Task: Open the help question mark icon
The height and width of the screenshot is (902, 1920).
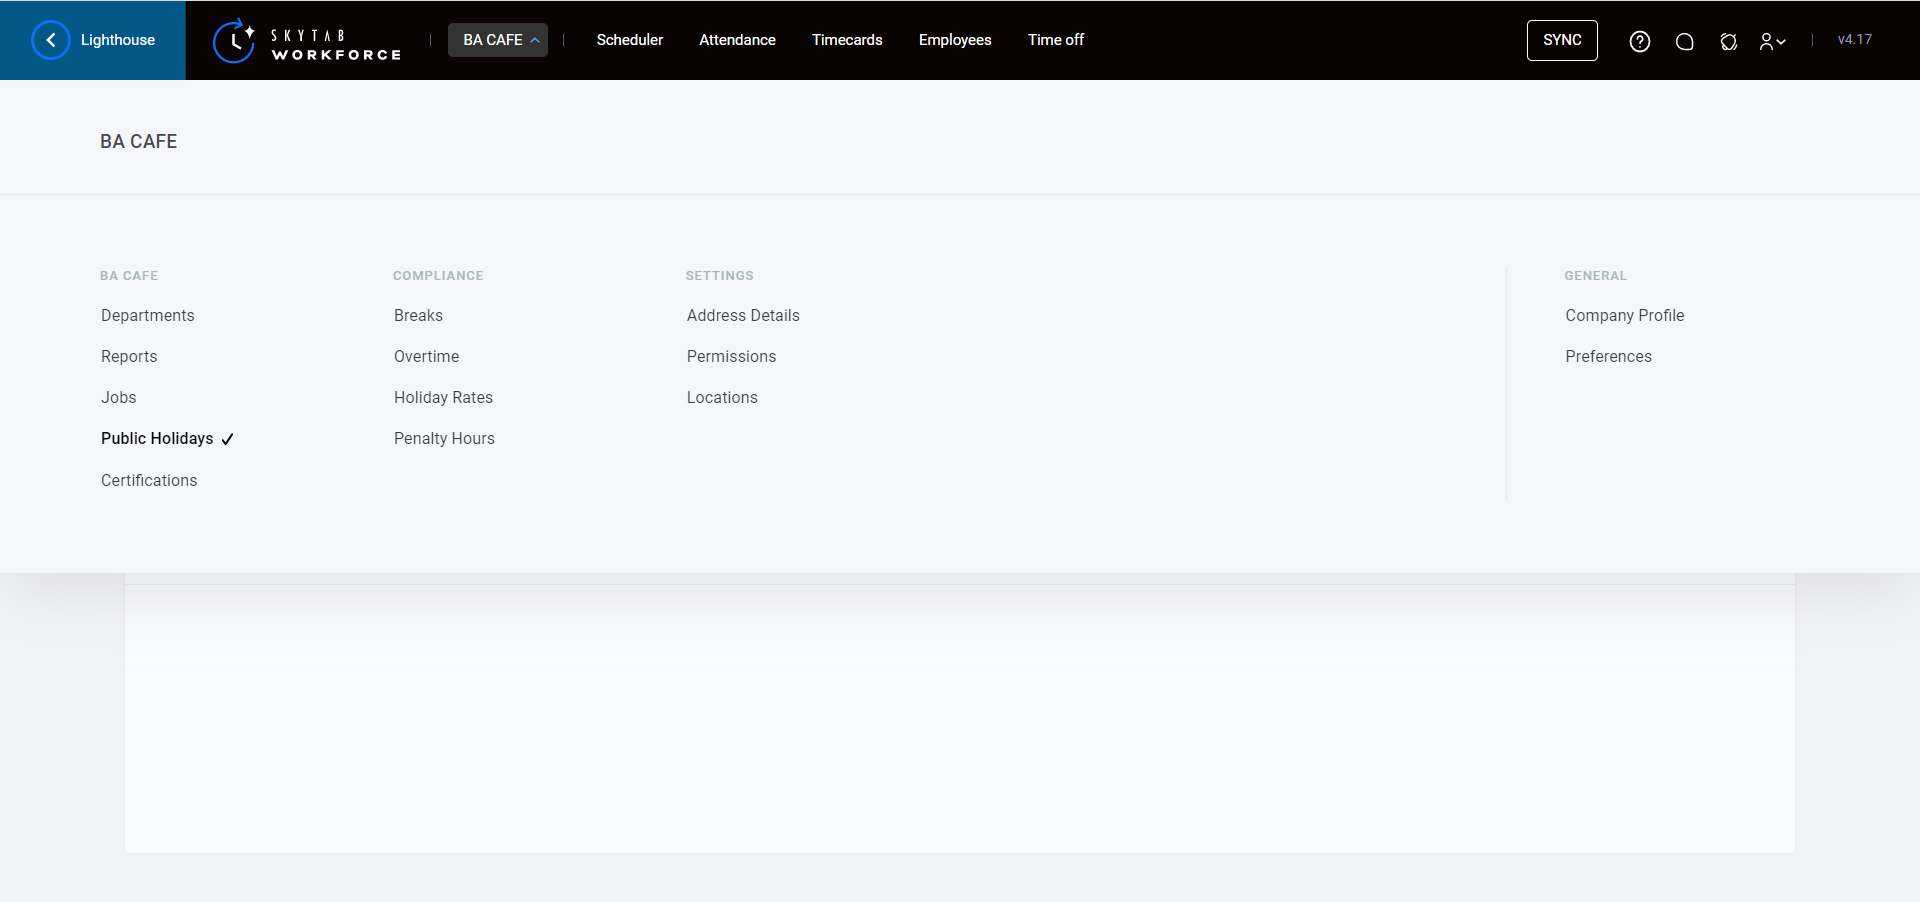Action: point(1639,41)
